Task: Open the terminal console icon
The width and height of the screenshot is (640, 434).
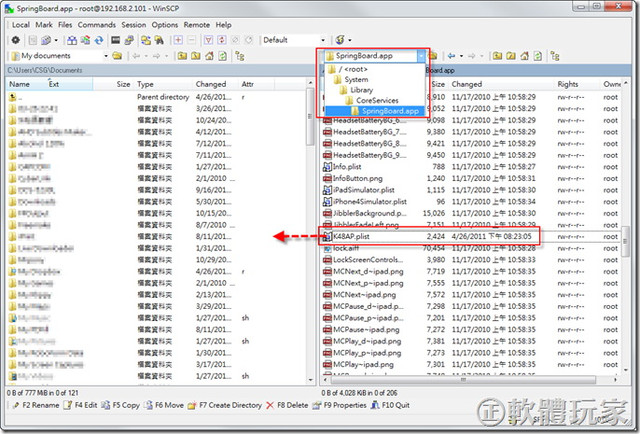Action: coord(116,40)
